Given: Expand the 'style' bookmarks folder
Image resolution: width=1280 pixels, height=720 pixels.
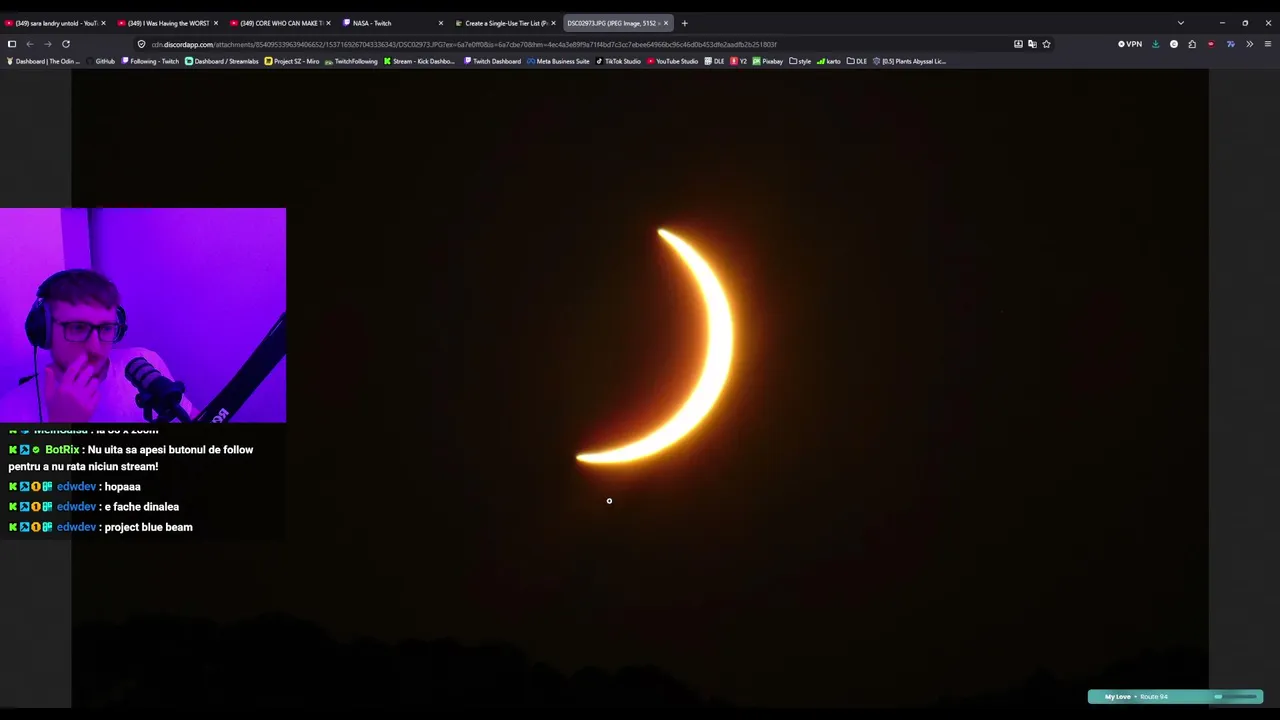Looking at the screenshot, I should pos(800,61).
